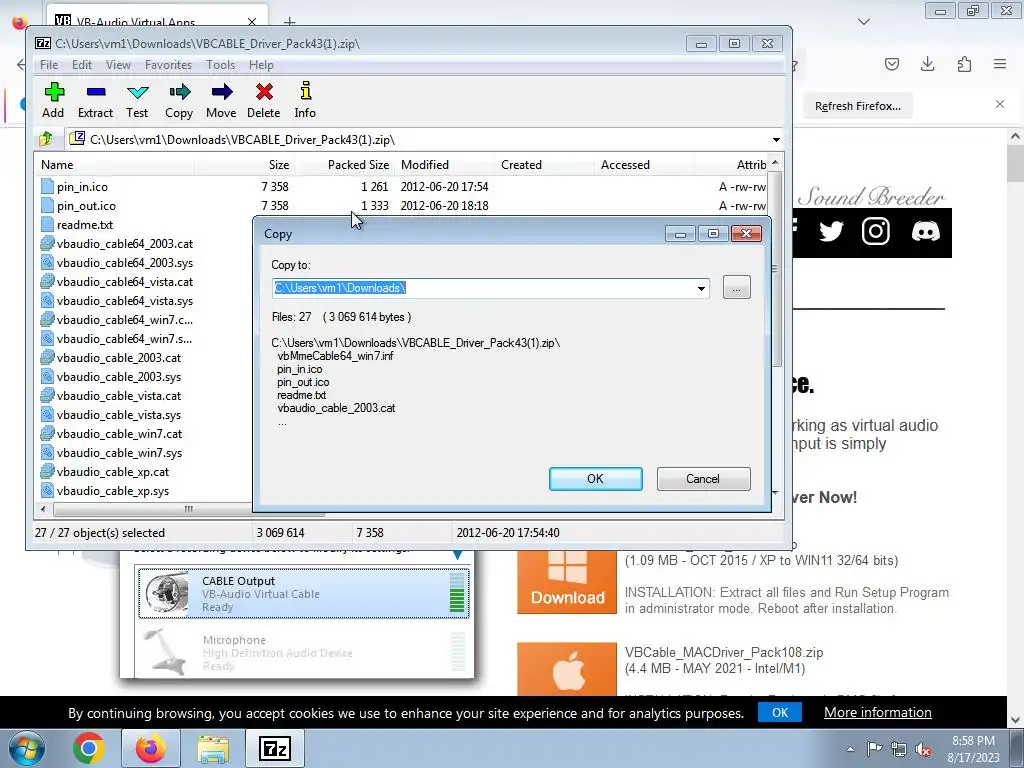Click the up-one-level folder icon

pyautogui.click(x=46, y=139)
